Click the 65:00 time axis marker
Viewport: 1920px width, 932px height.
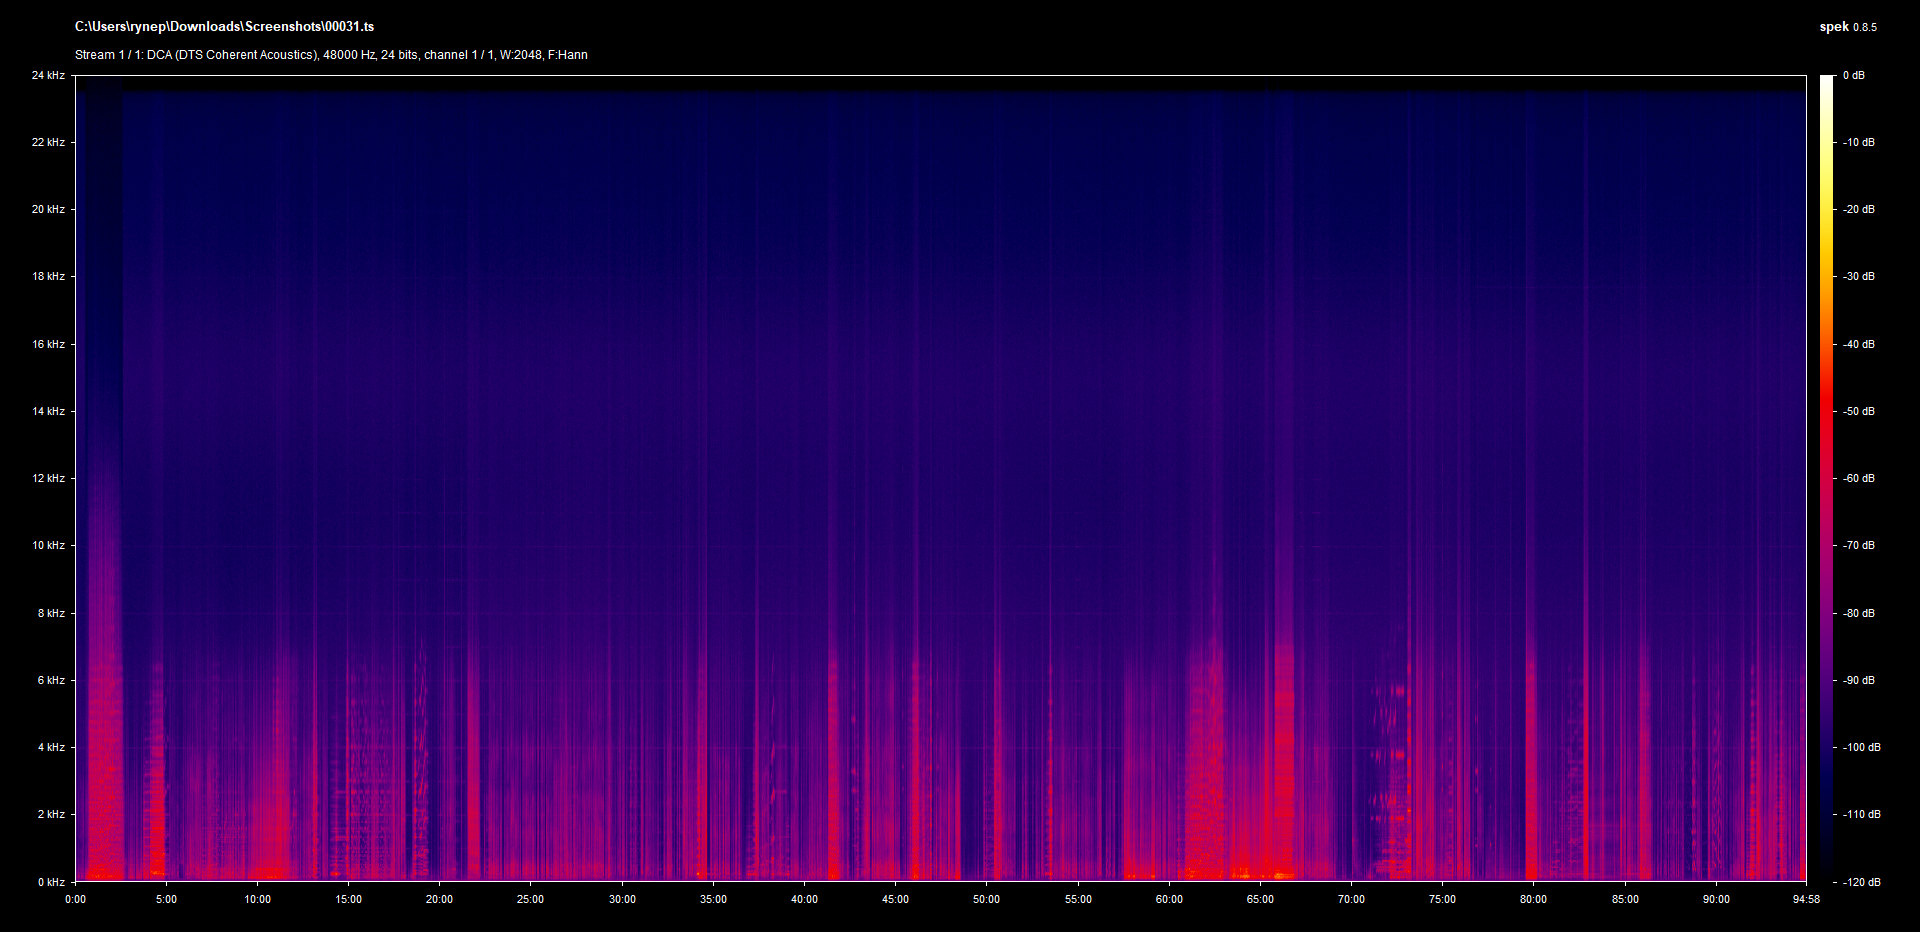coord(1260,899)
